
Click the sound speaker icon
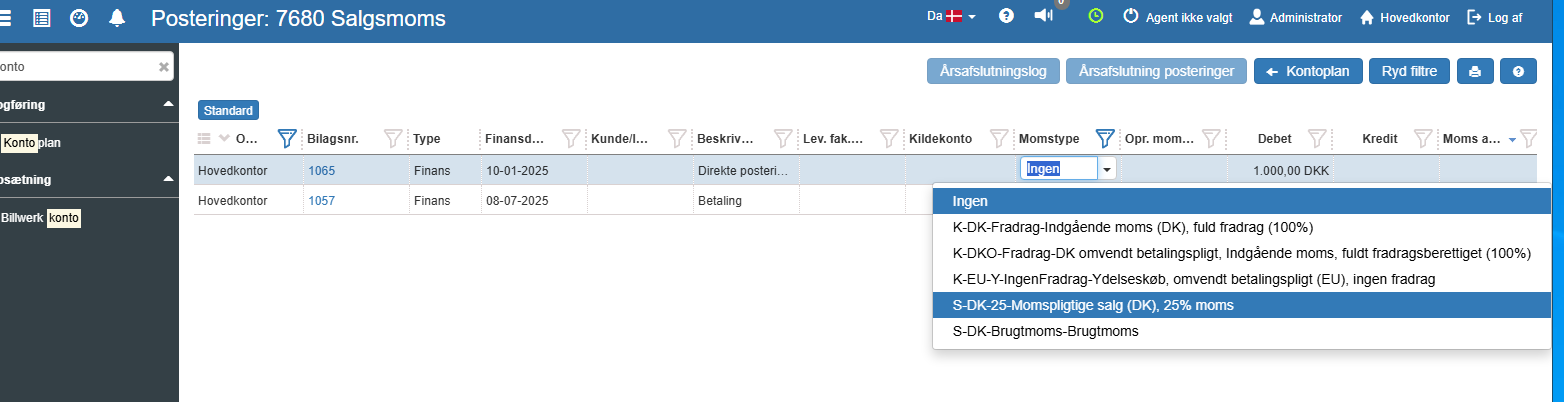[1043, 16]
